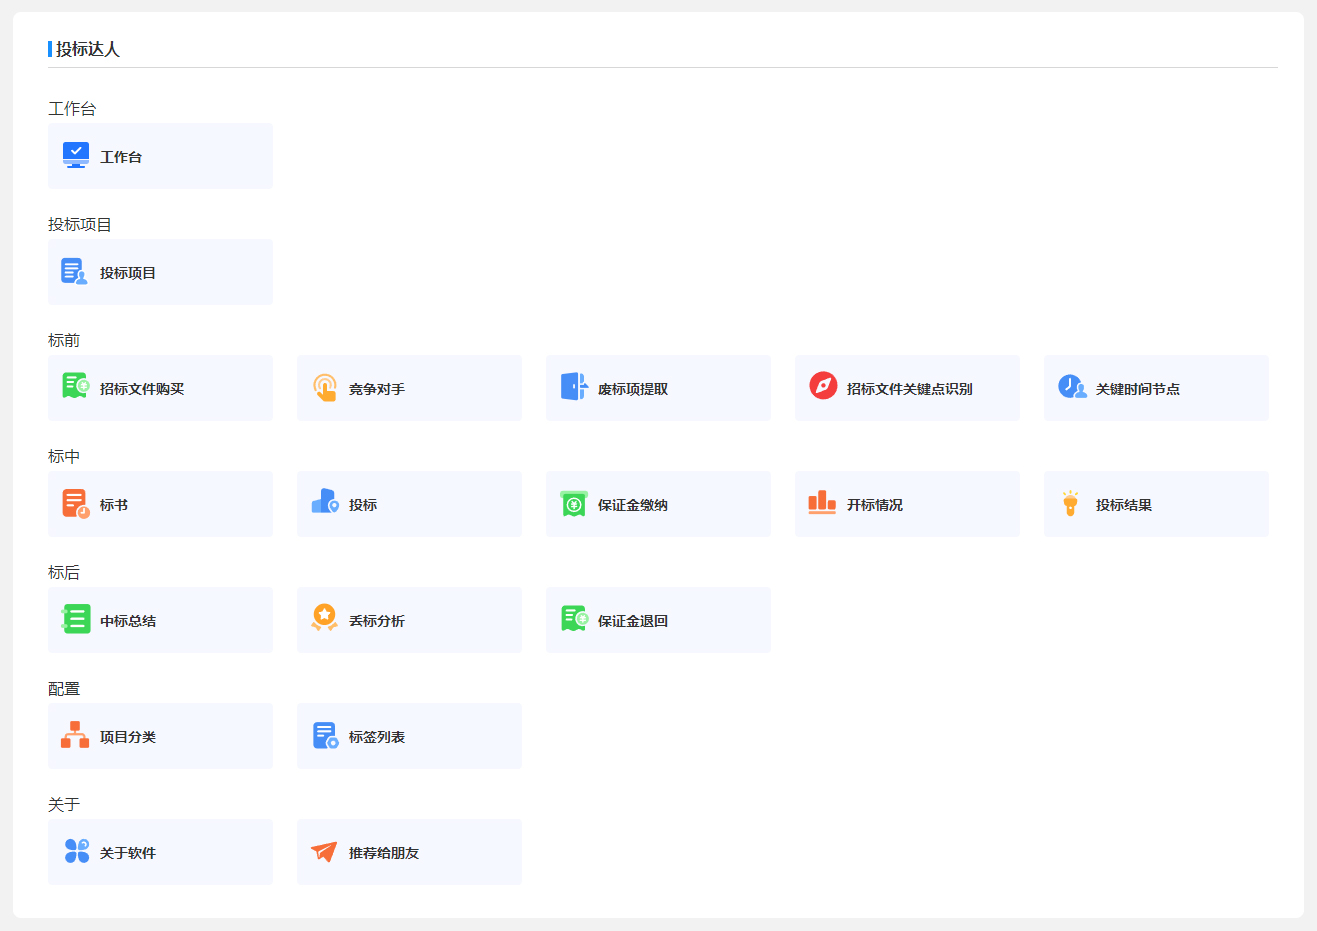Click the 工作台 monitor icon

point(76,155)
